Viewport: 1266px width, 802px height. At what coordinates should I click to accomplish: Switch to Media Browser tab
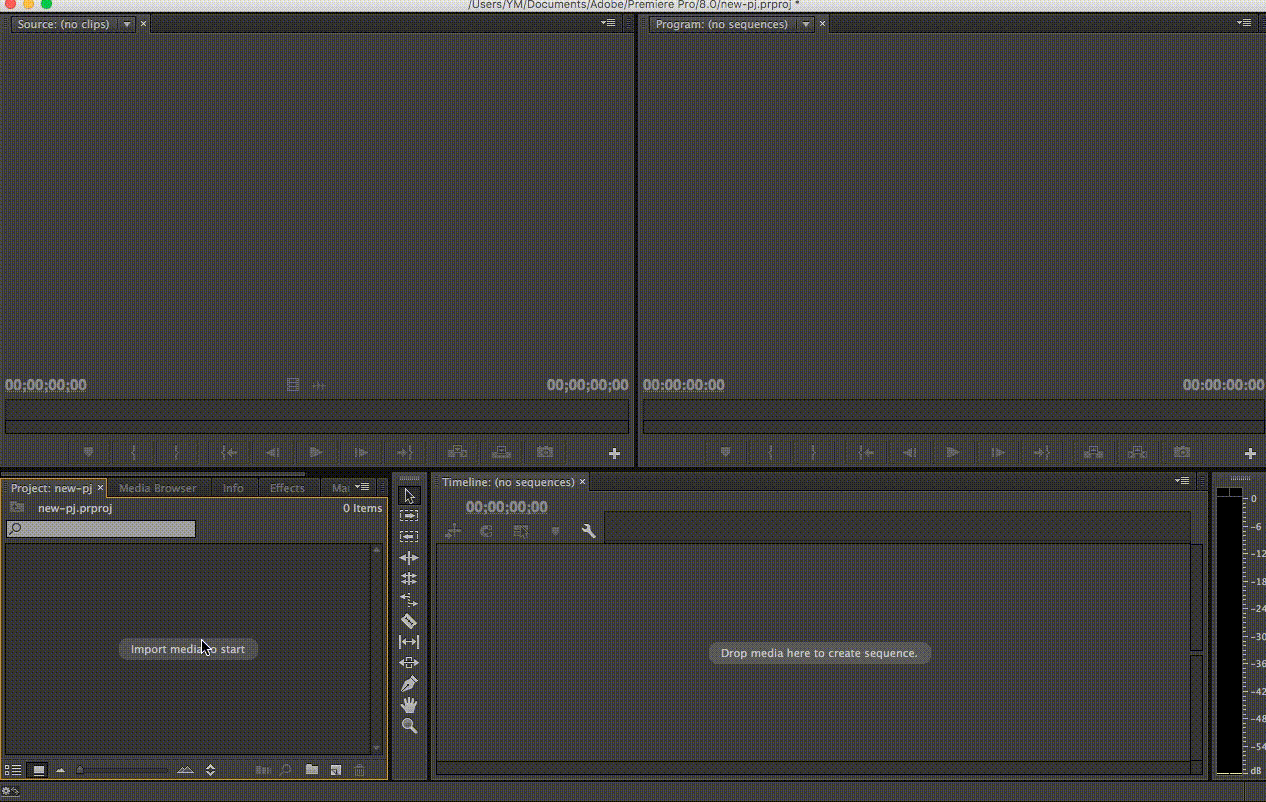[158, 488]
